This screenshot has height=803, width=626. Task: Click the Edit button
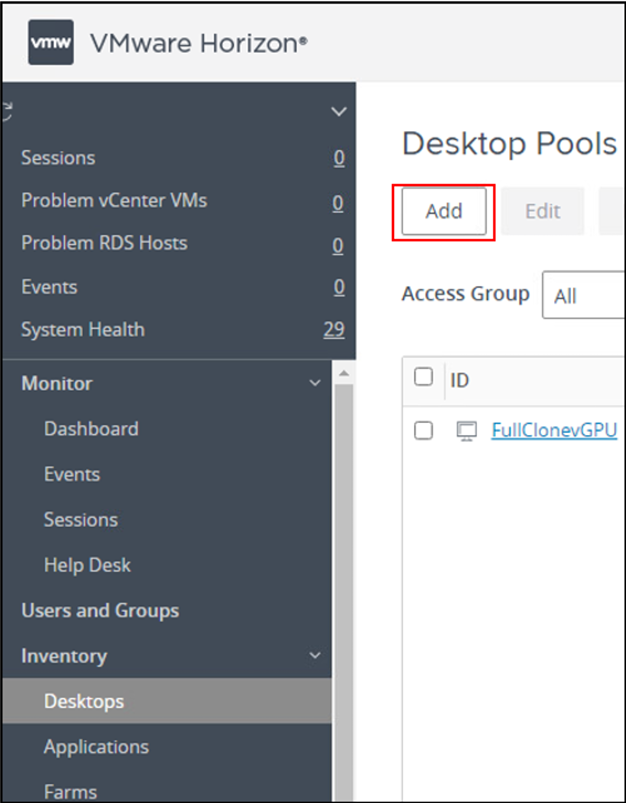pyautogui.click(x=541, y=211)
